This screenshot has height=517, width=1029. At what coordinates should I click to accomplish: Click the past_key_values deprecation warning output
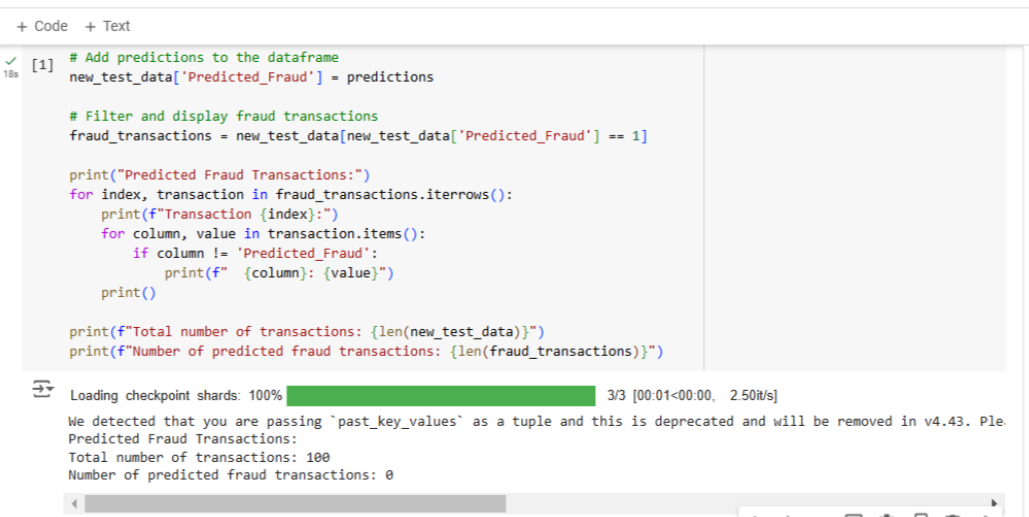tap(536, 421)
